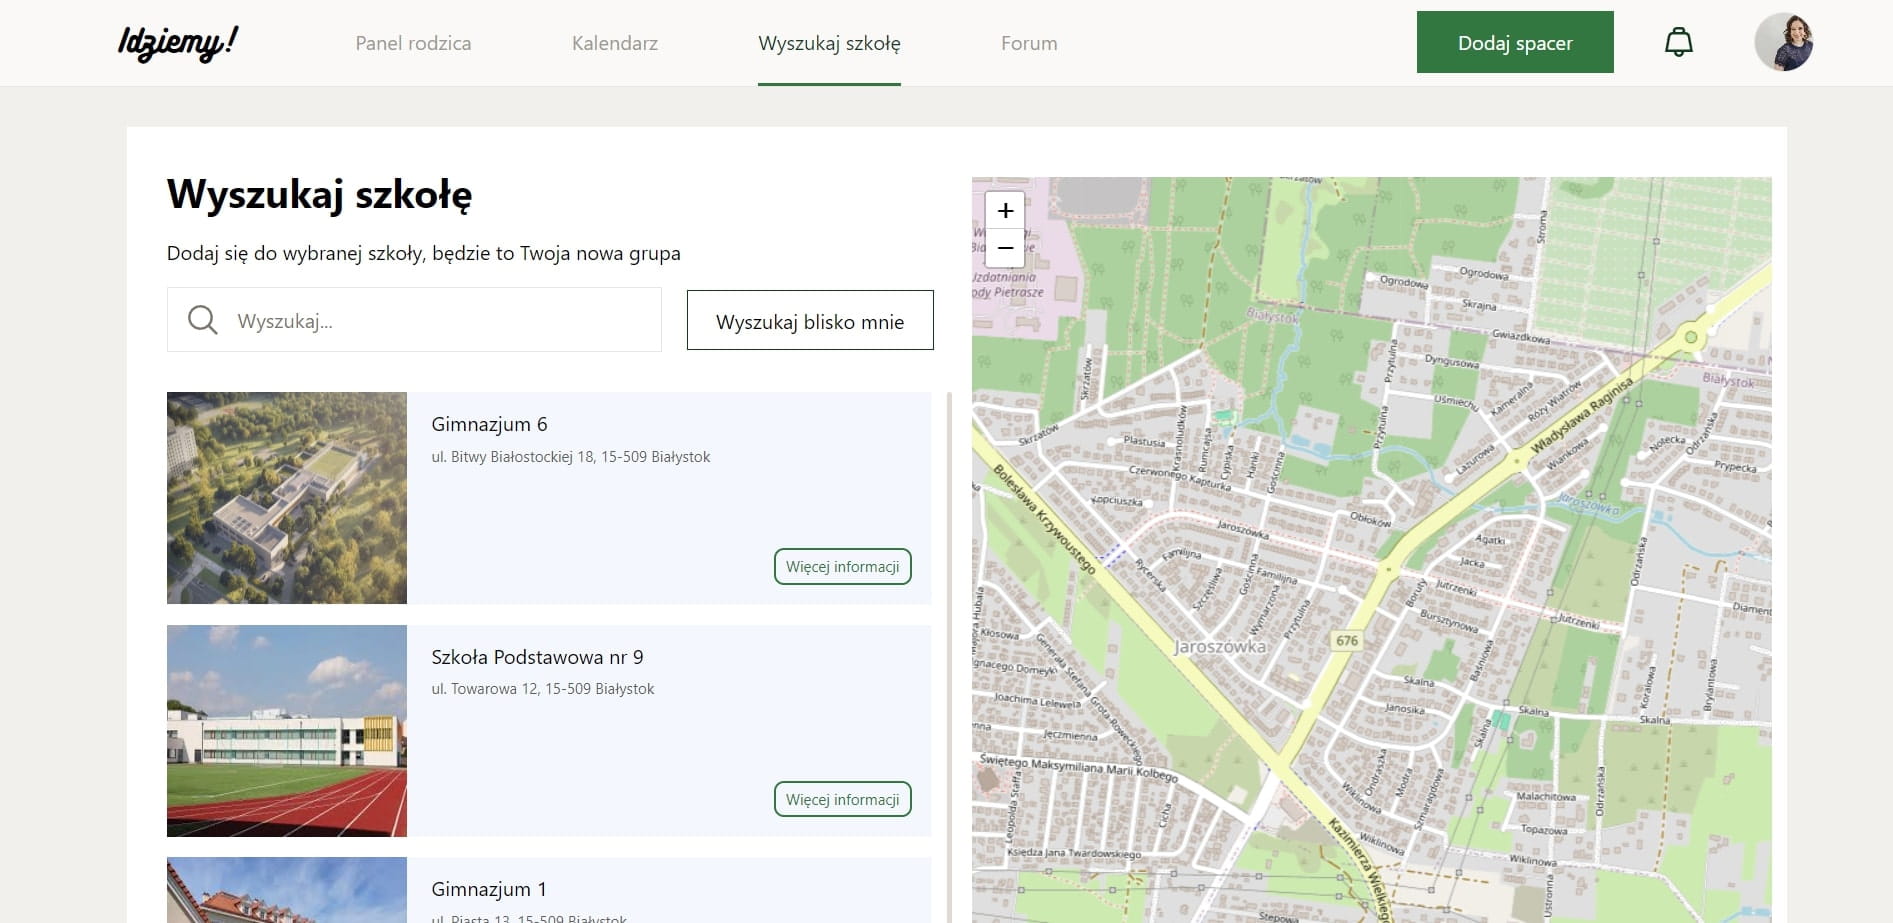The image size is (1893, 923).
Task: Open notifications bell icon
Action: [1678, 43]
